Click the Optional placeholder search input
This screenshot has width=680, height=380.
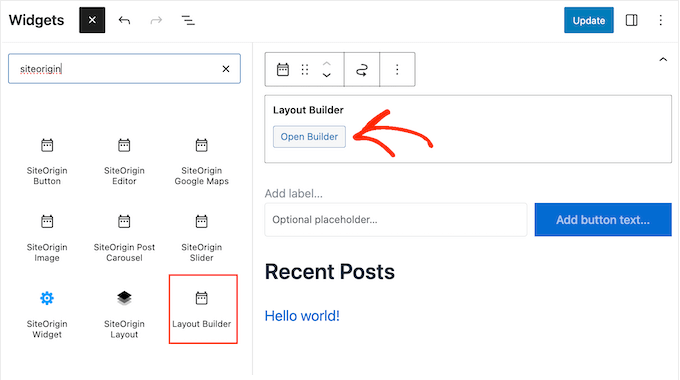pyautogui.click(x=396, y=219)
